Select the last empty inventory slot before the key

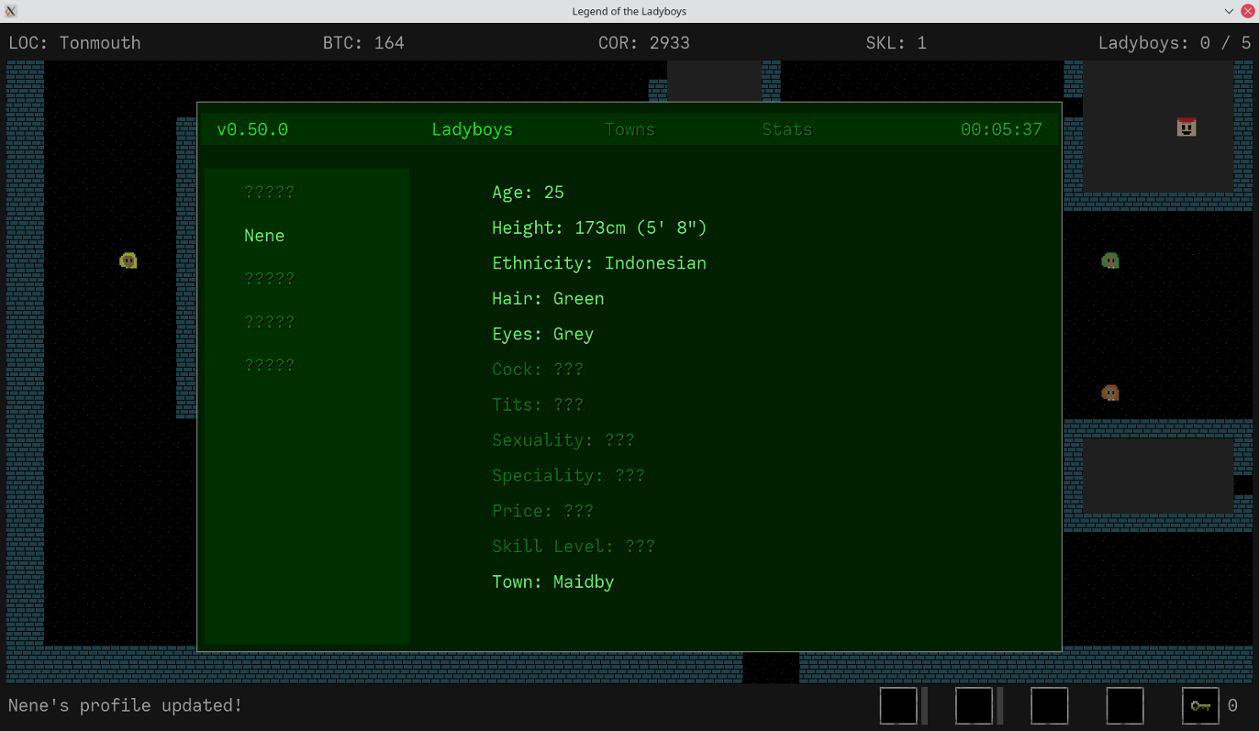pos(1124,706)
